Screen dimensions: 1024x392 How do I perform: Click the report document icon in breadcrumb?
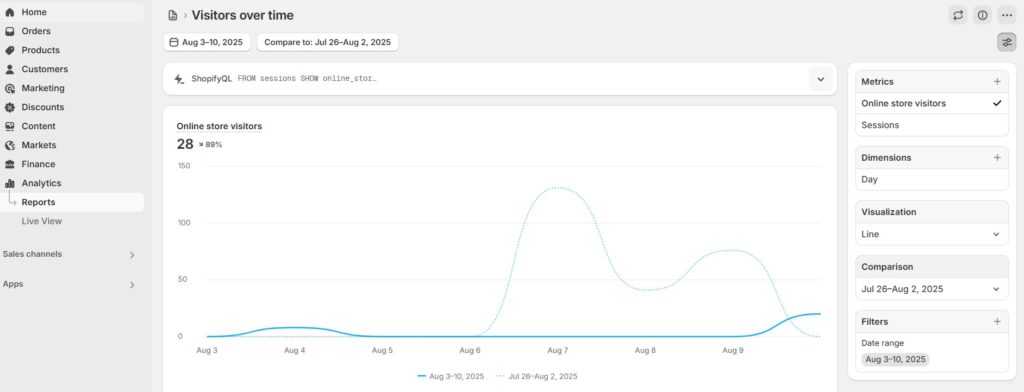pos(172,15)
